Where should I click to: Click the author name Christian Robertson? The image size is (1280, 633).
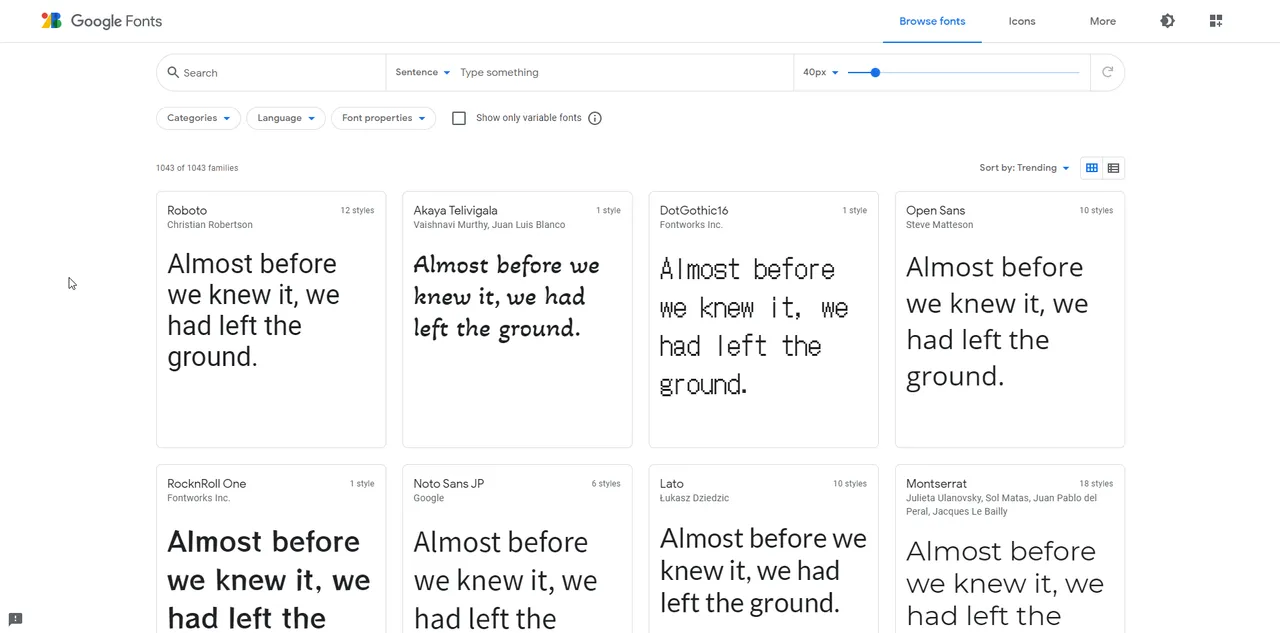click(x=210, y=225)
